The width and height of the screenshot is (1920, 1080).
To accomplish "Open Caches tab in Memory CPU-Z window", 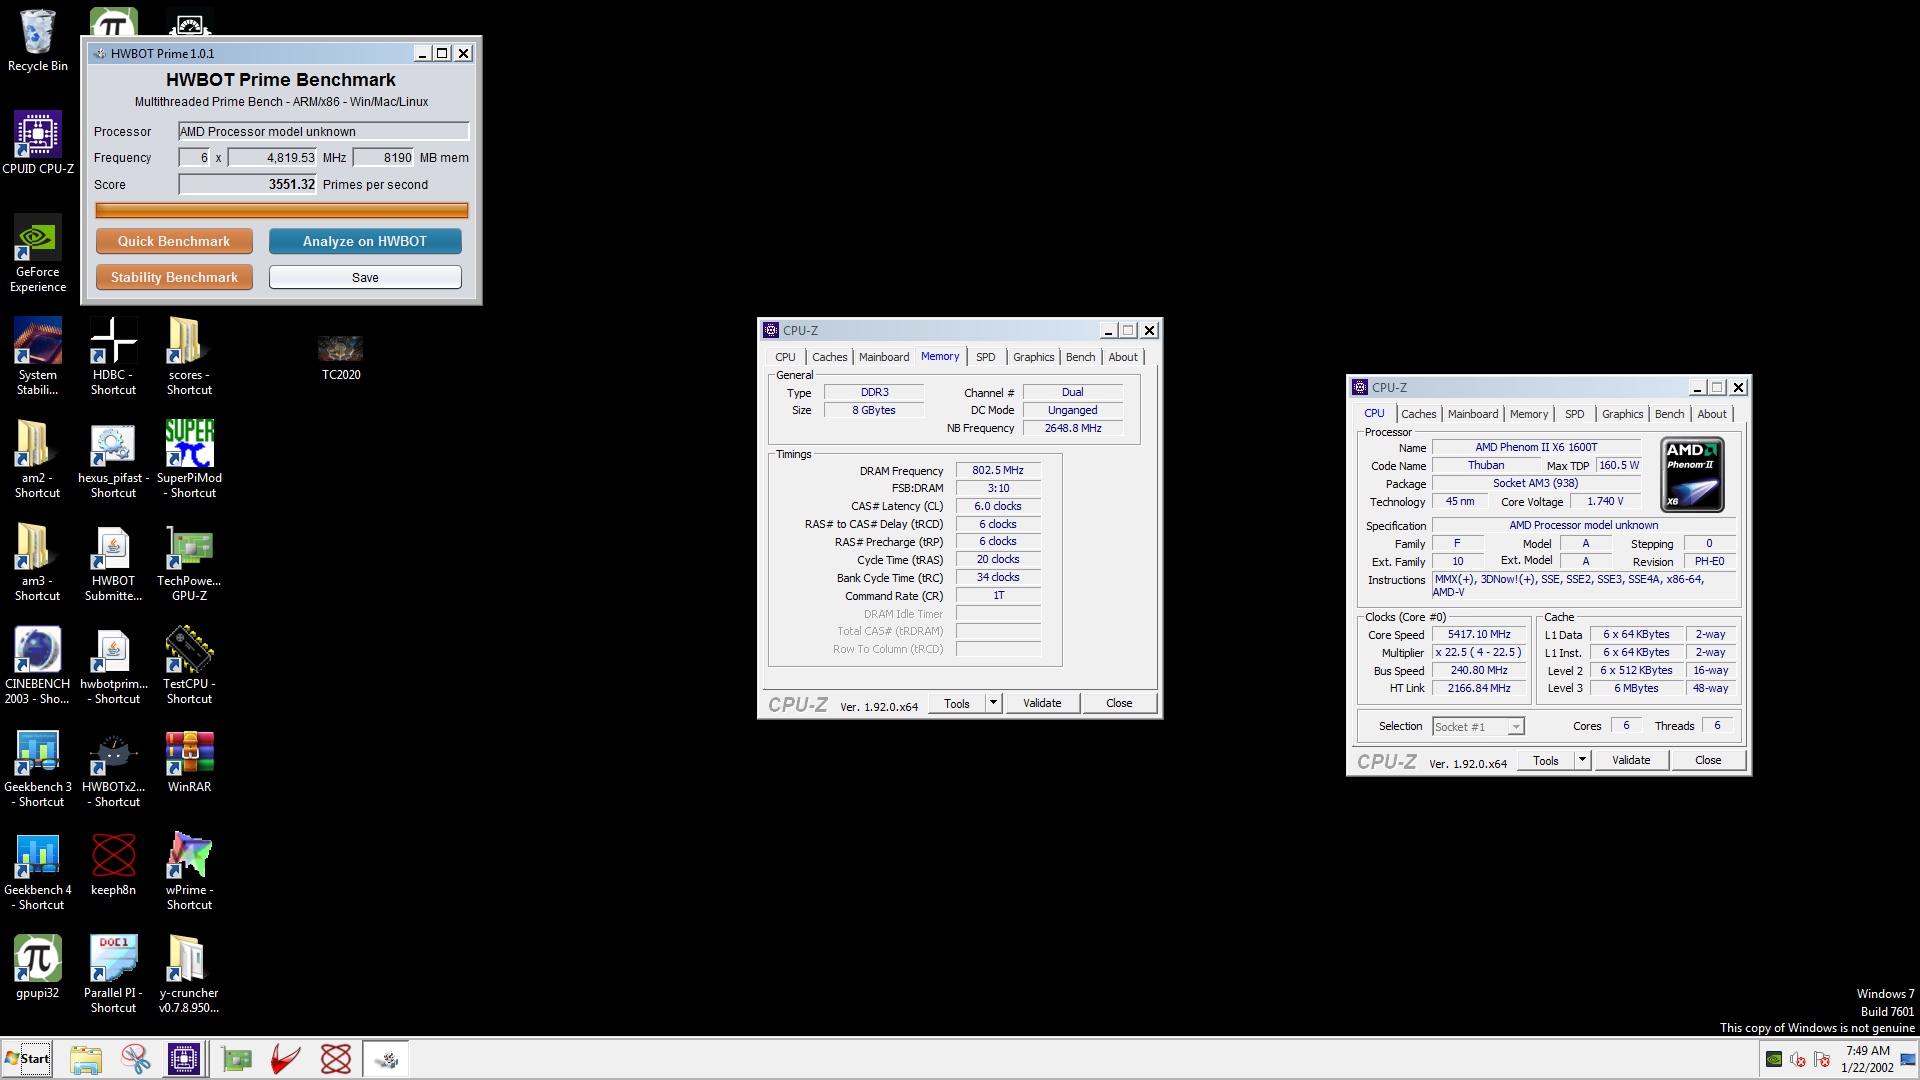I will 829,357.
